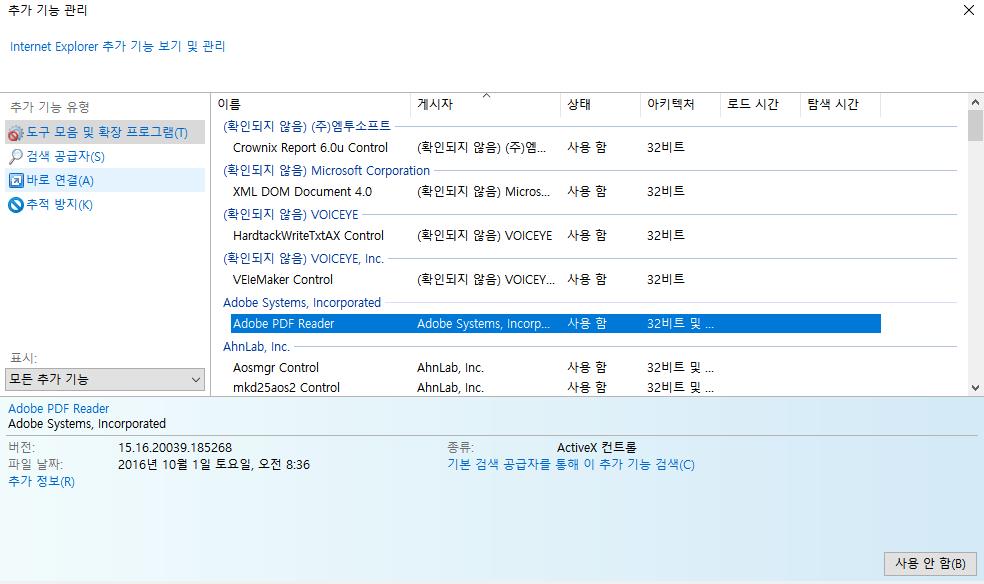Screen dimensions: 984x584
Task: Select XML DOM Document 4.0 row
Action: pyautogui.click(x=555, y=192)
